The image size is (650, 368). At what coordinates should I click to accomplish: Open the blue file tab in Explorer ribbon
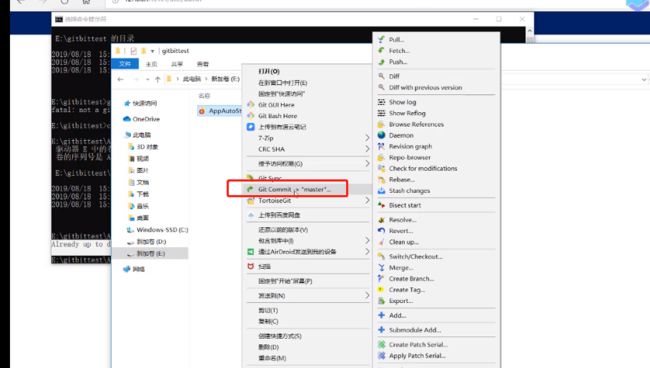click(125, 64)
